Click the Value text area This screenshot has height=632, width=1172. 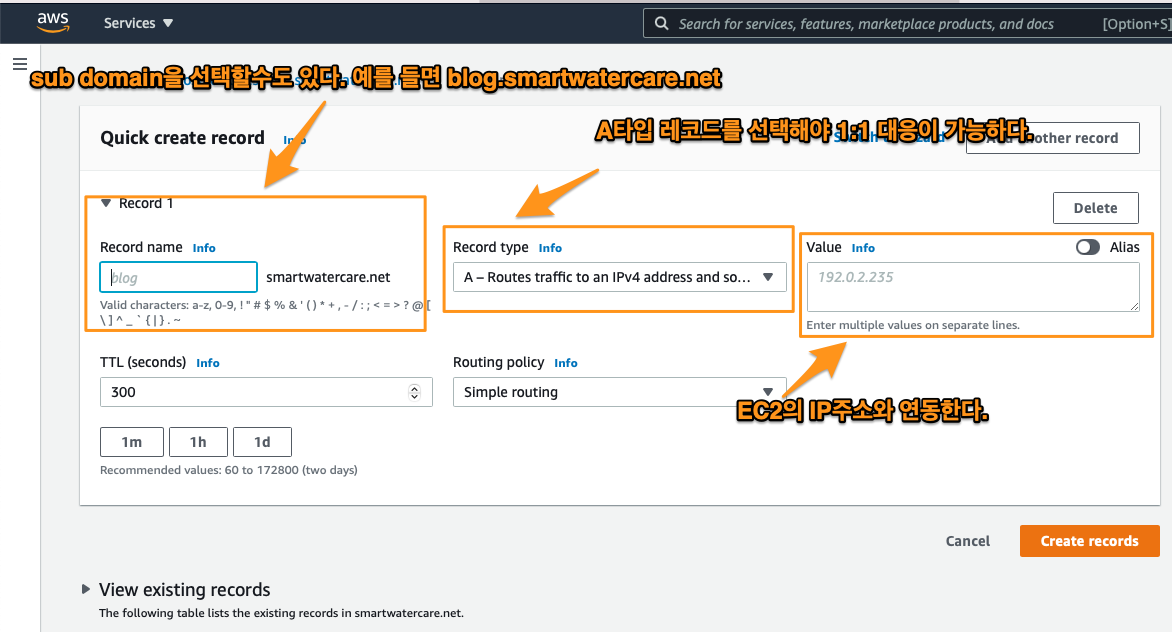pos(972,287)
